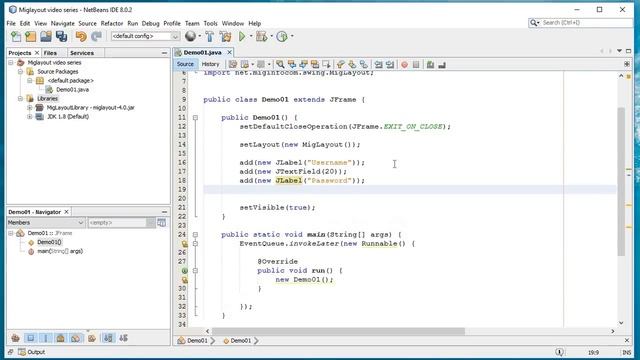
Task: Click Find Next Occurrence editor icon
Action: (x=303, y=64)
